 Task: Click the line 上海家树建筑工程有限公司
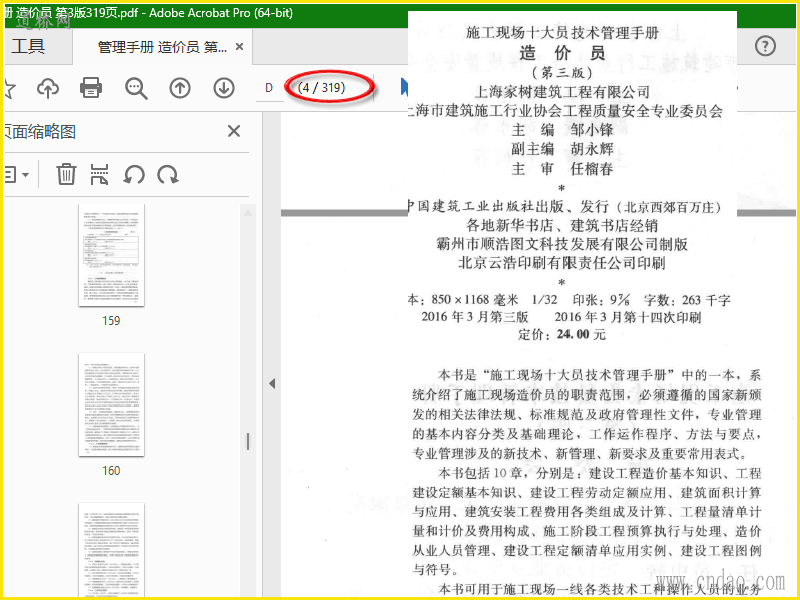coord(562,92)
